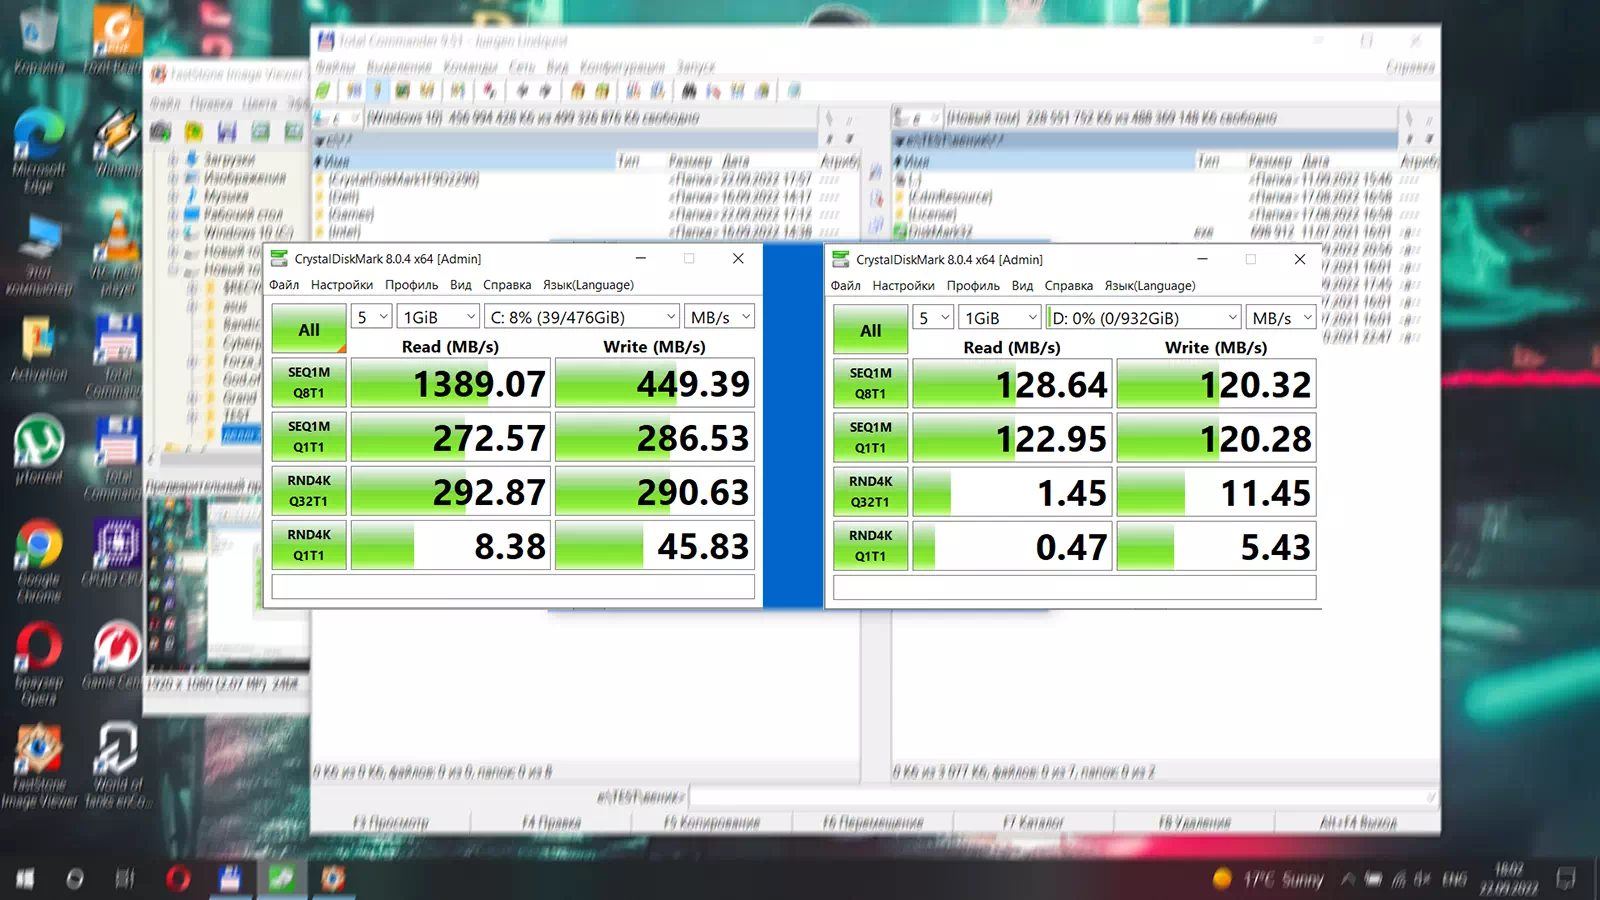Open Настройки menu in the C: drive window

point(341,285)
